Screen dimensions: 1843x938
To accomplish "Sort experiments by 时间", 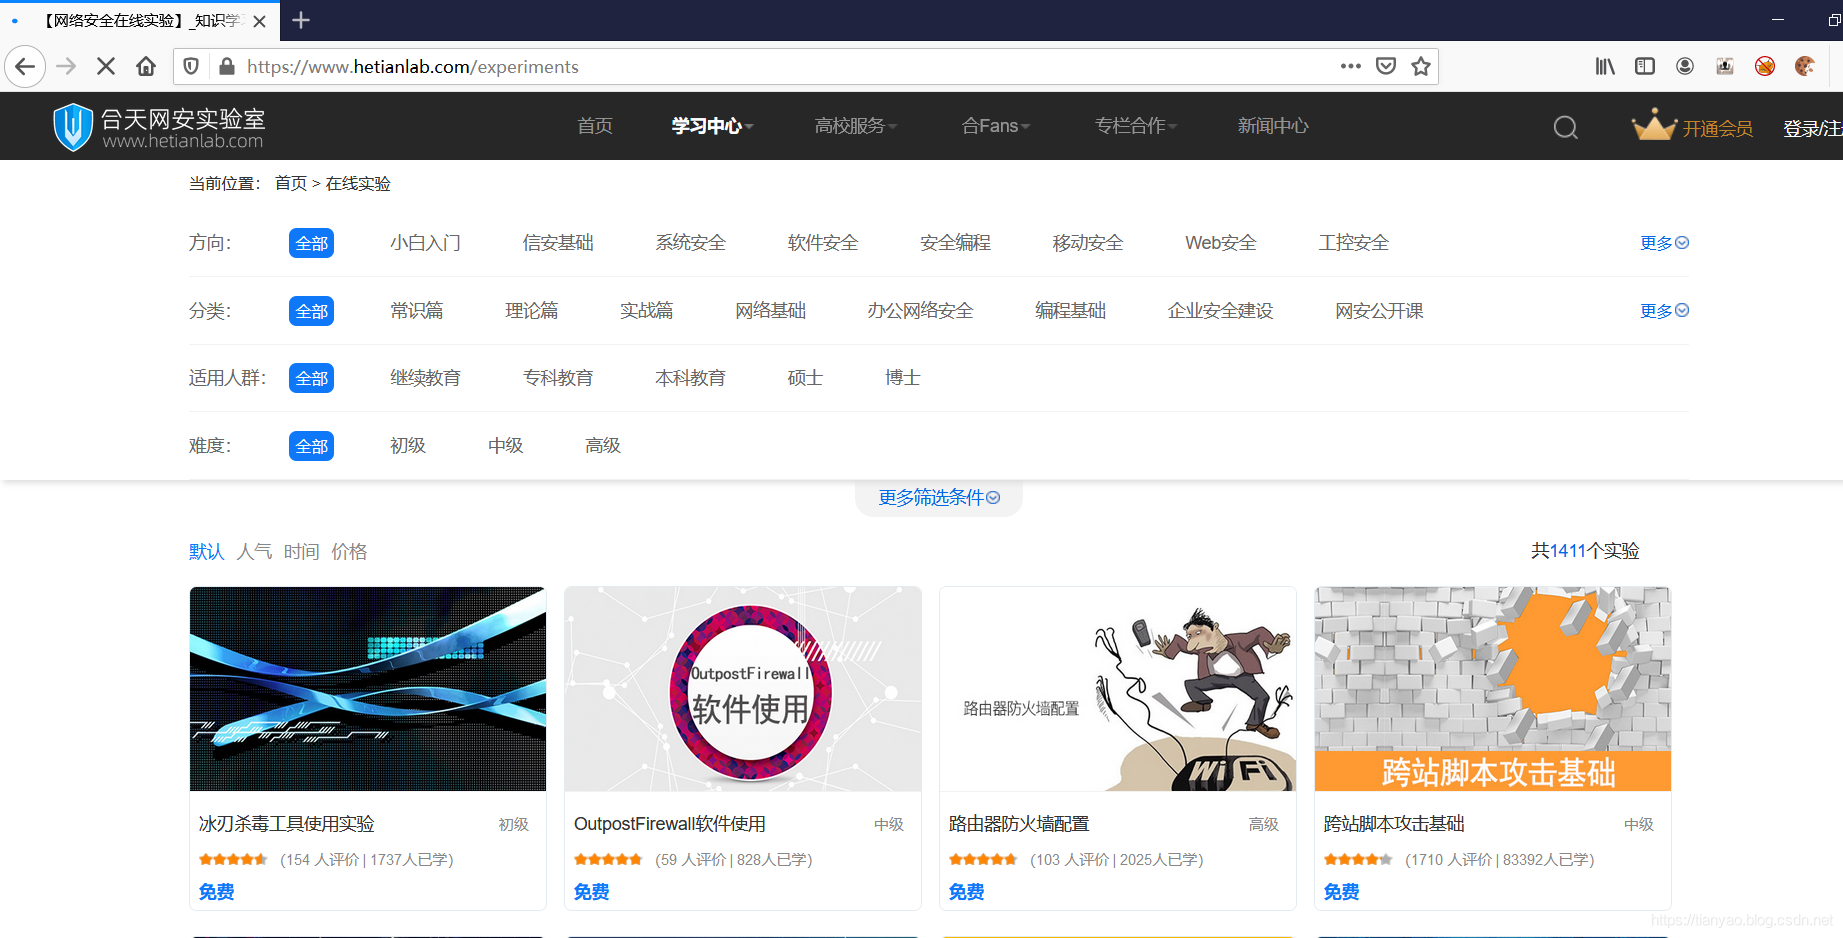I will pos(301,552).
